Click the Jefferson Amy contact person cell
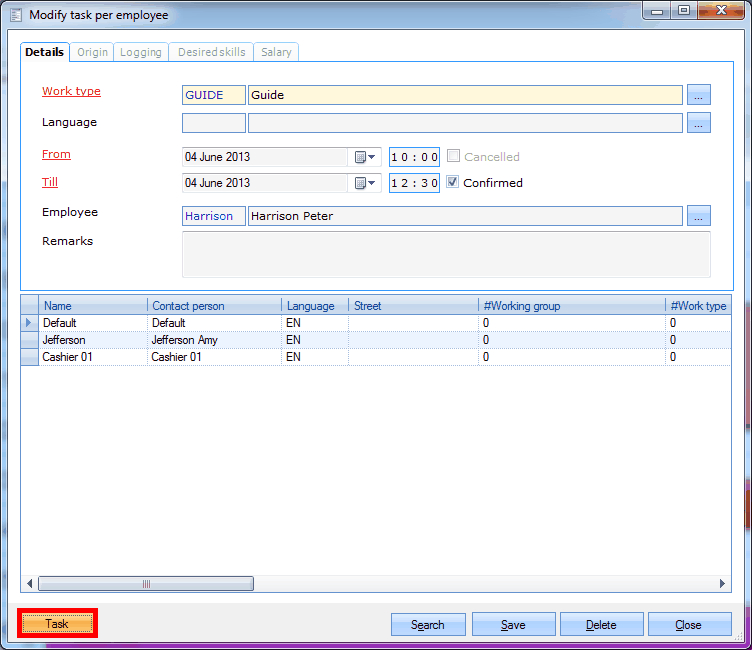The height and width of the screenshot is (650, 752). point(214,340)
